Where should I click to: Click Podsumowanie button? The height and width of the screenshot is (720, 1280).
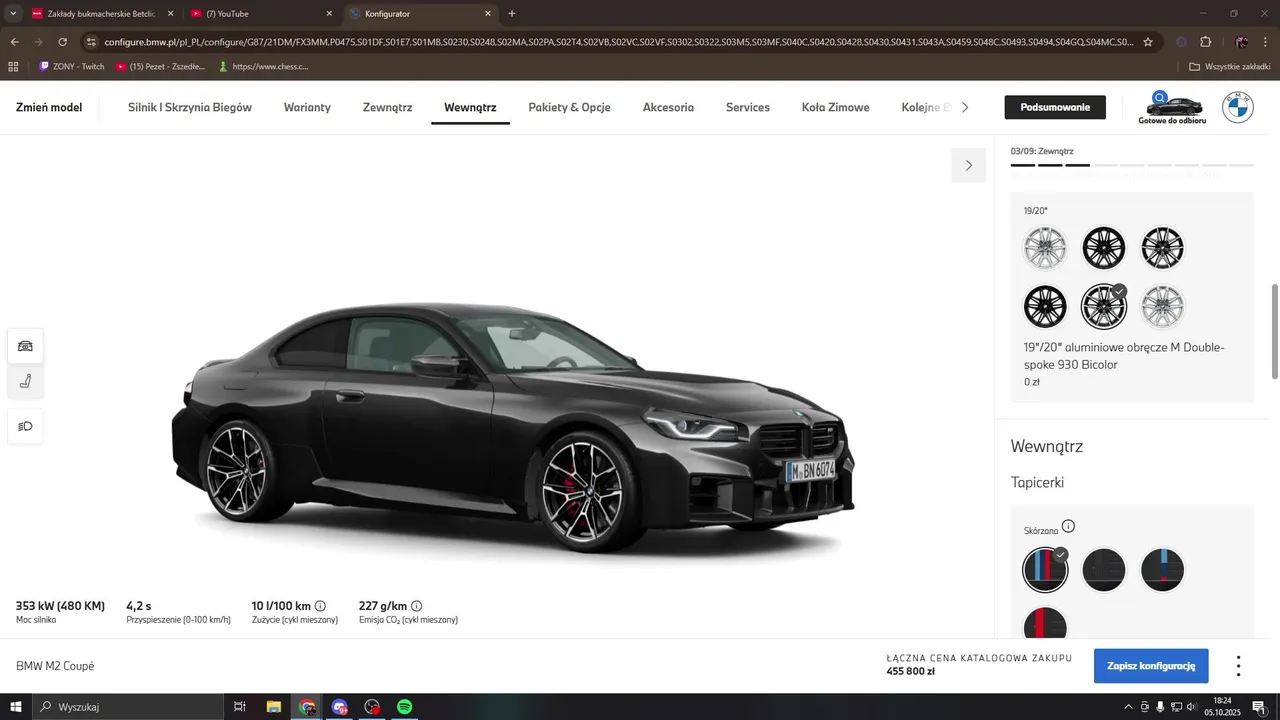point(1055,107)
